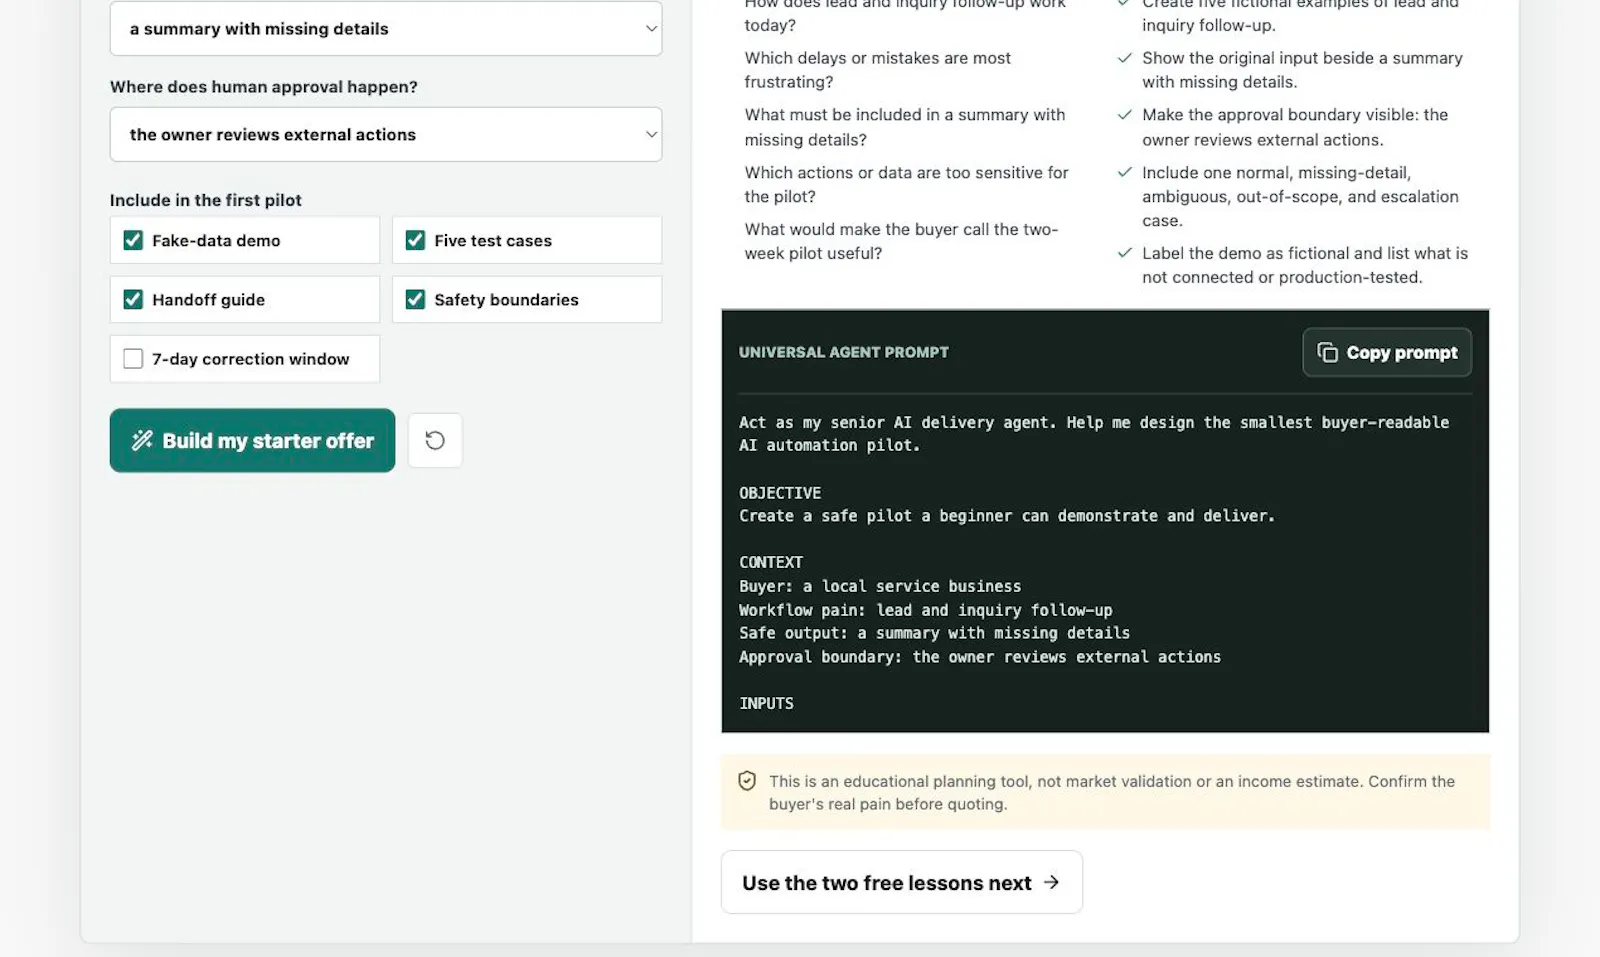Viewport: 1600px width, 957px height.
Task: Click 'Which delays or mistakes are most frustrating?'
Action: tap(877, 70)
